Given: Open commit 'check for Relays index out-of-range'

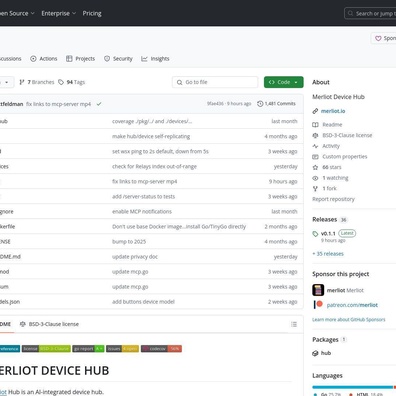Looking at the screenshot, I should (x=154, y=166).
